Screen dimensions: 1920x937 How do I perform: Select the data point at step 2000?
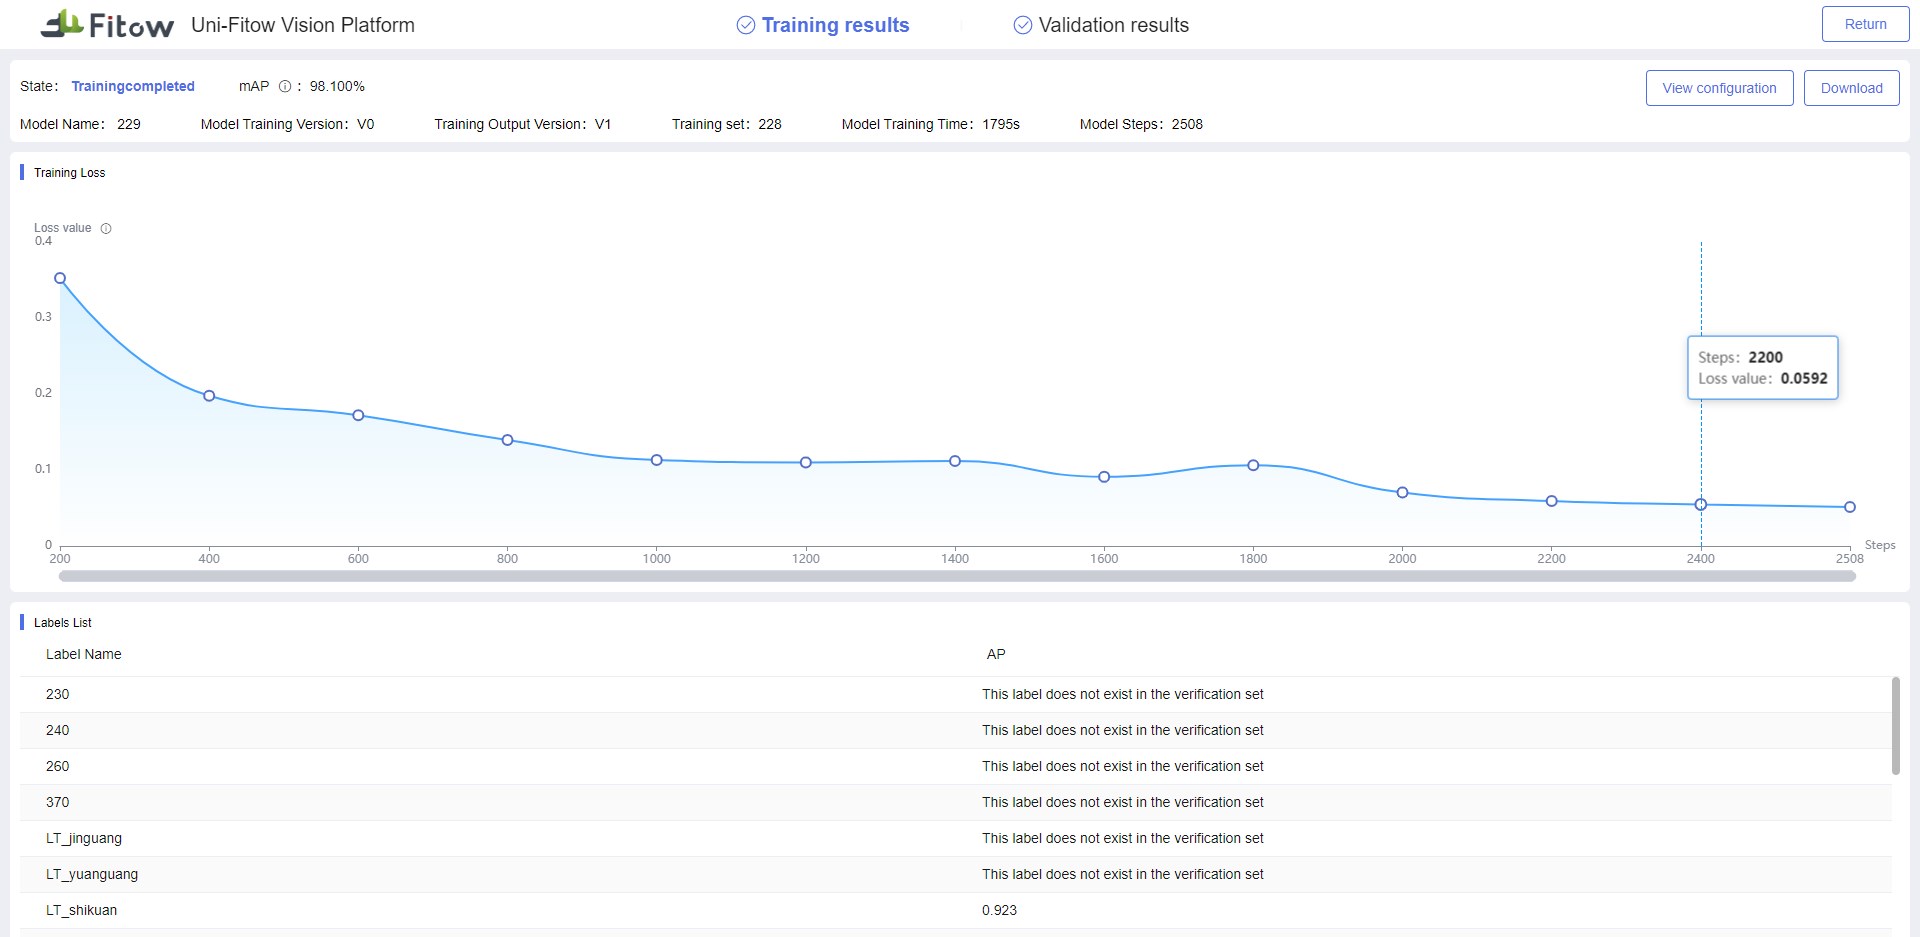pyautogui.click(x=1402, y=493)
